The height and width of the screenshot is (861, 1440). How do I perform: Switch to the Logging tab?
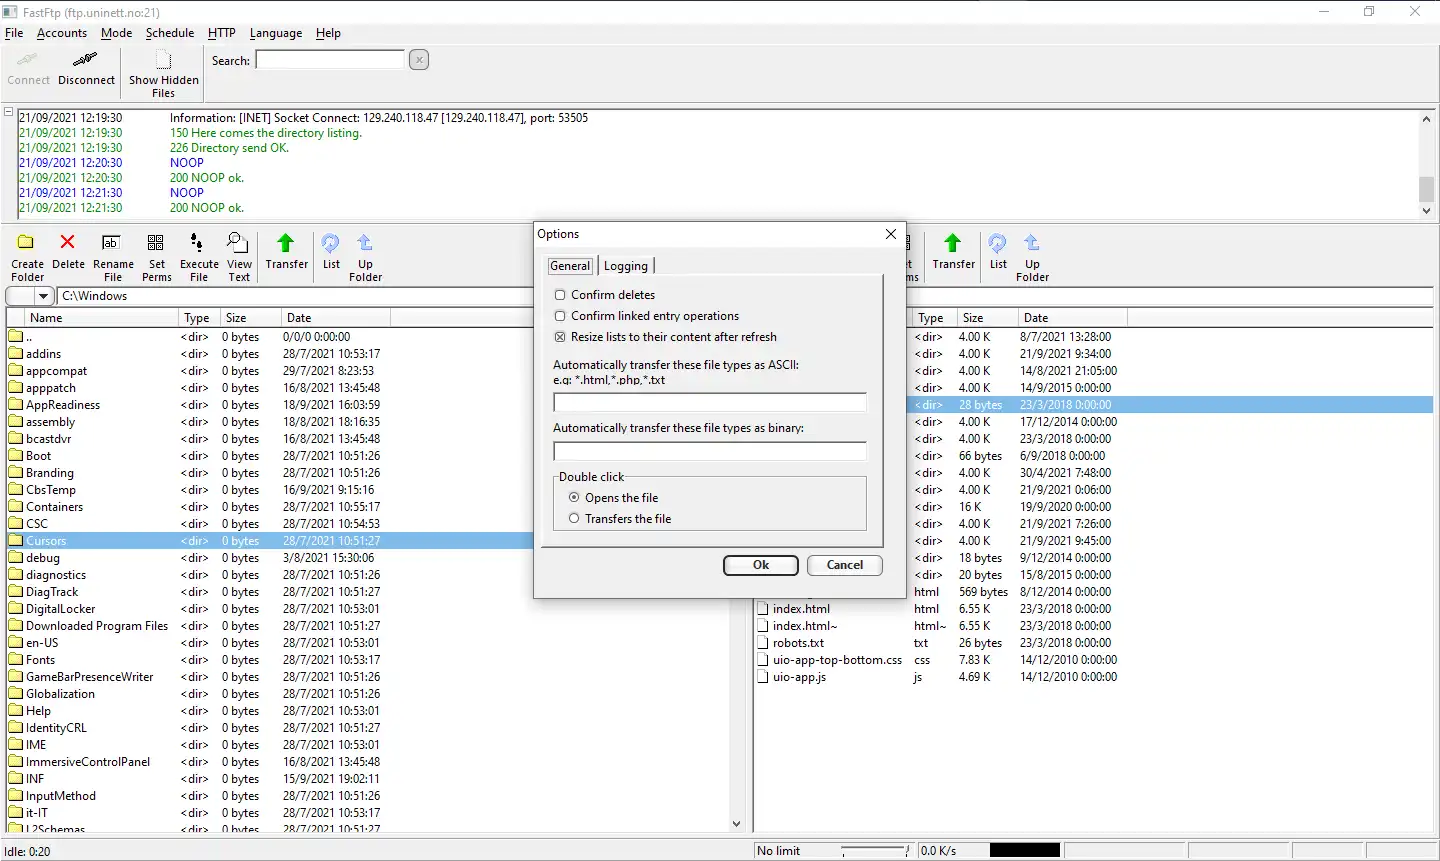click(625, 266)
